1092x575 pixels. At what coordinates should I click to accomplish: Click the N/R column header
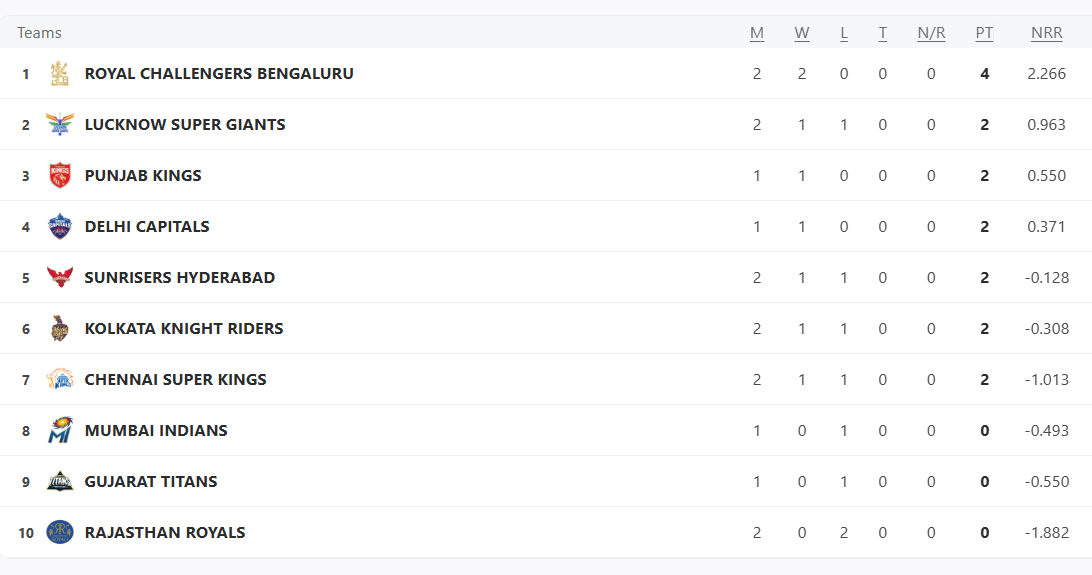point(931,33)
